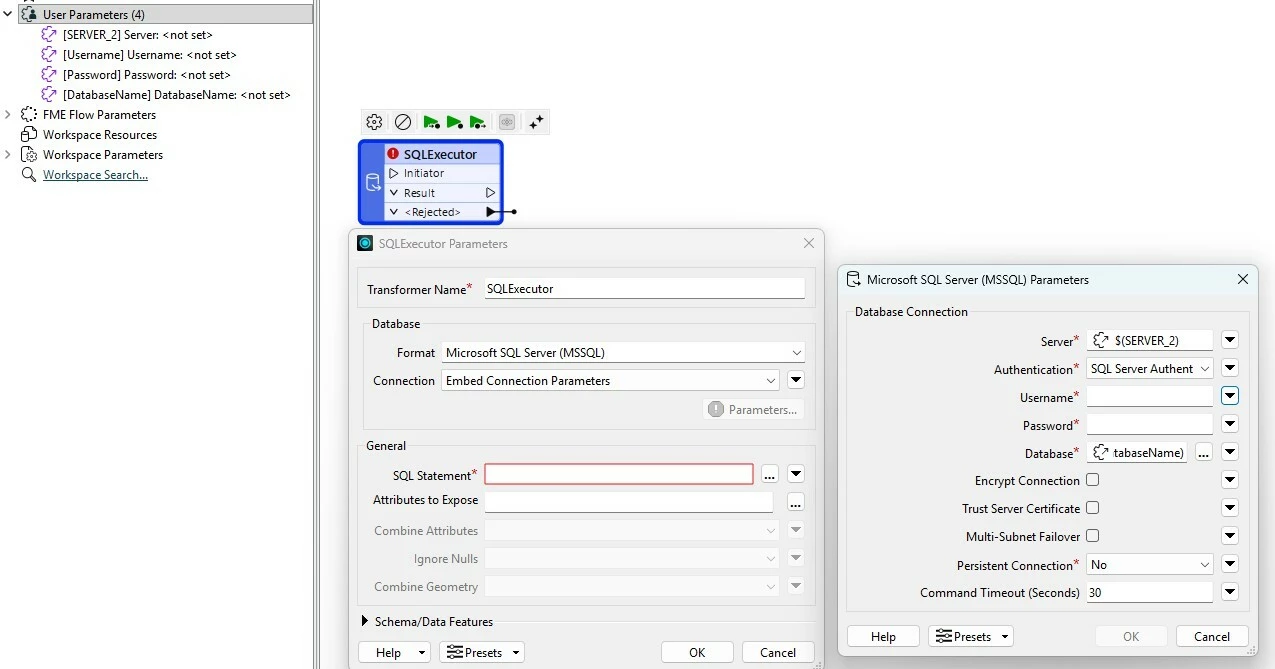Click the Password user parameter icon

click(49, 74)
